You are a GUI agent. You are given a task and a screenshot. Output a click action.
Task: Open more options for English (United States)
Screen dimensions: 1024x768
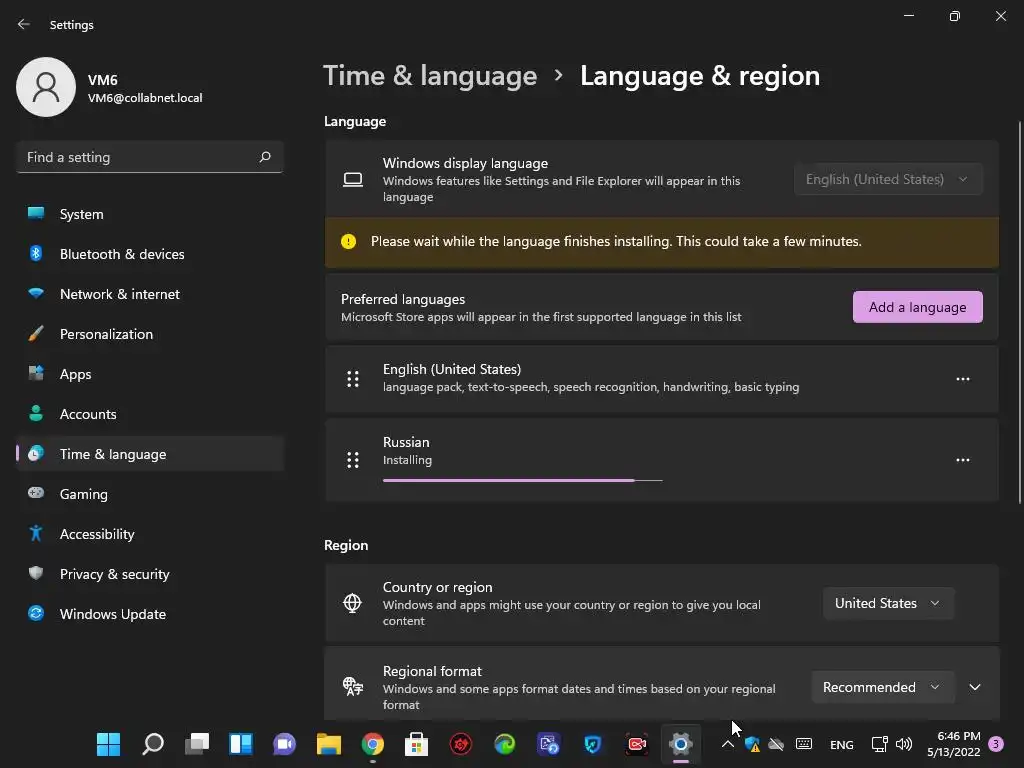(x=963, y=379)
